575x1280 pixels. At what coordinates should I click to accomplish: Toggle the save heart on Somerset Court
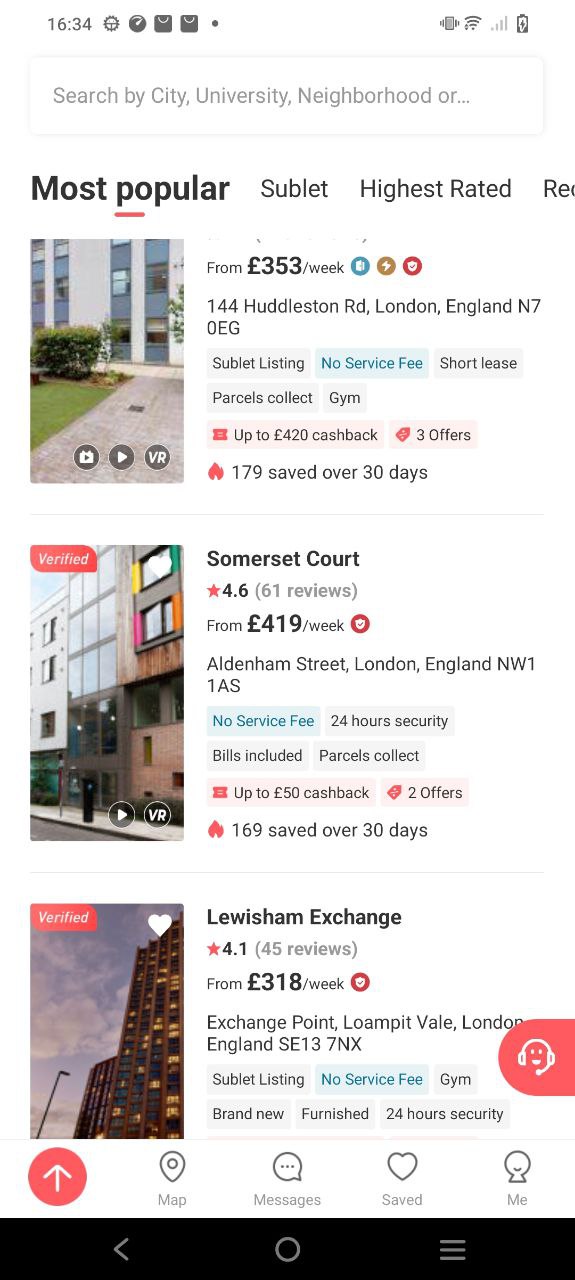(160, 566)
